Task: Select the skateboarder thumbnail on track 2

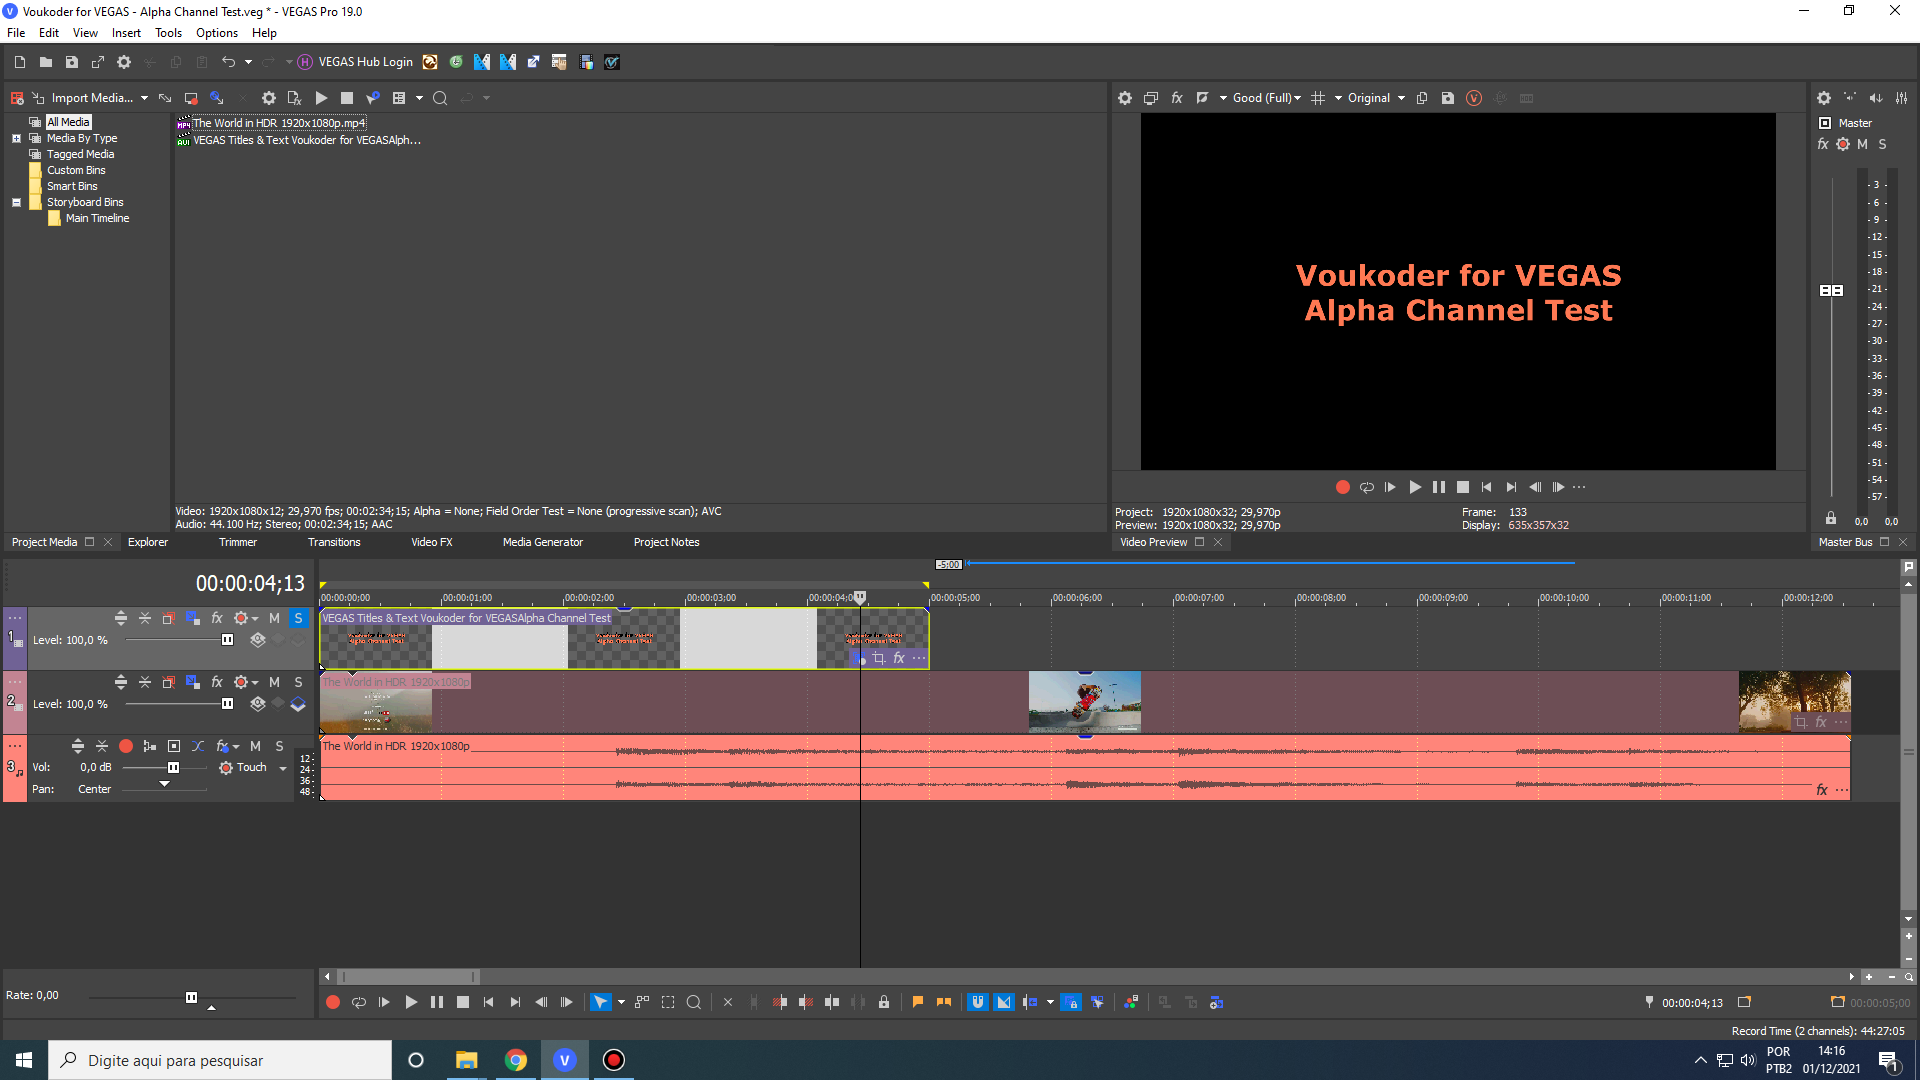Action: click(1084, 701)
